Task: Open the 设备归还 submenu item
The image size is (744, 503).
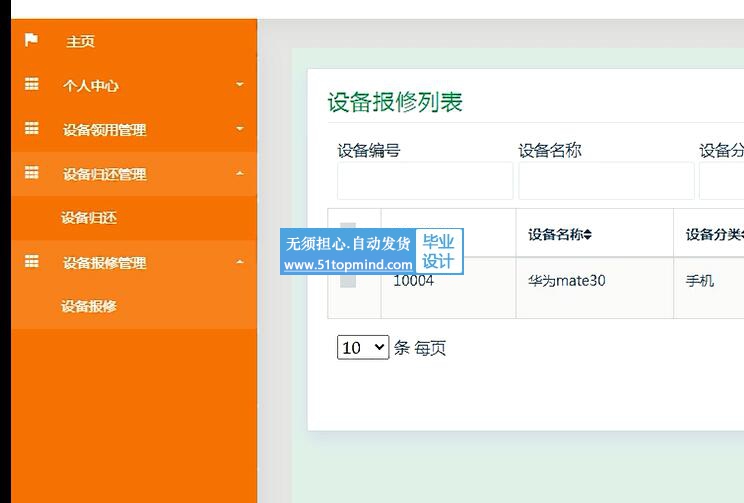Action: (89, 218)
